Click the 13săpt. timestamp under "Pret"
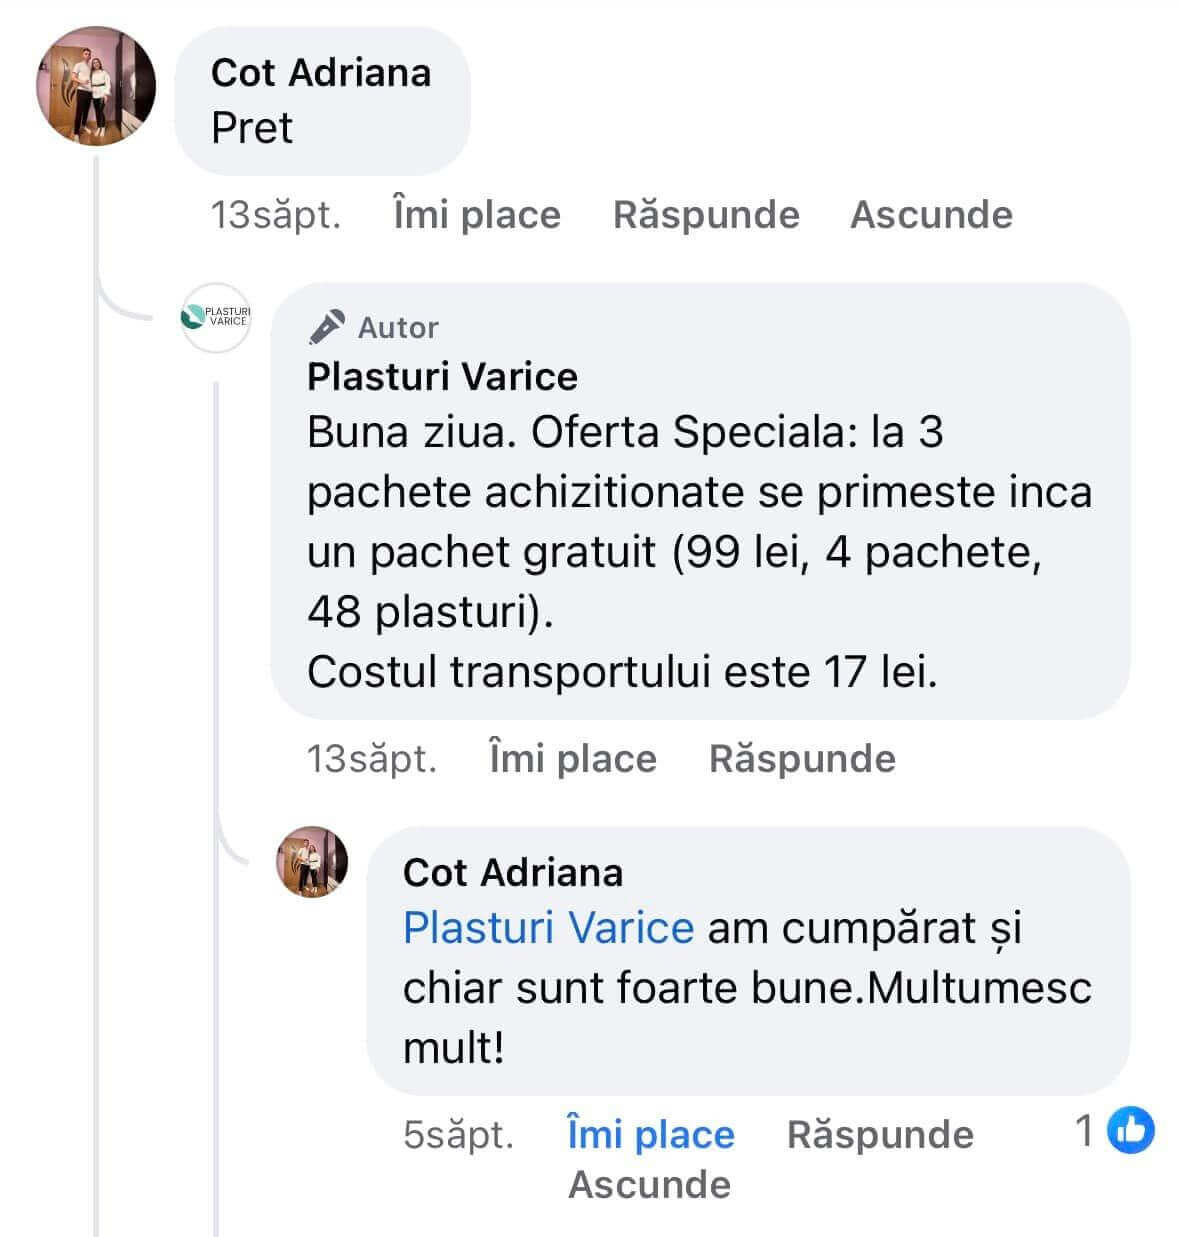1179x1237 pixels. click(x=276, y=215)
